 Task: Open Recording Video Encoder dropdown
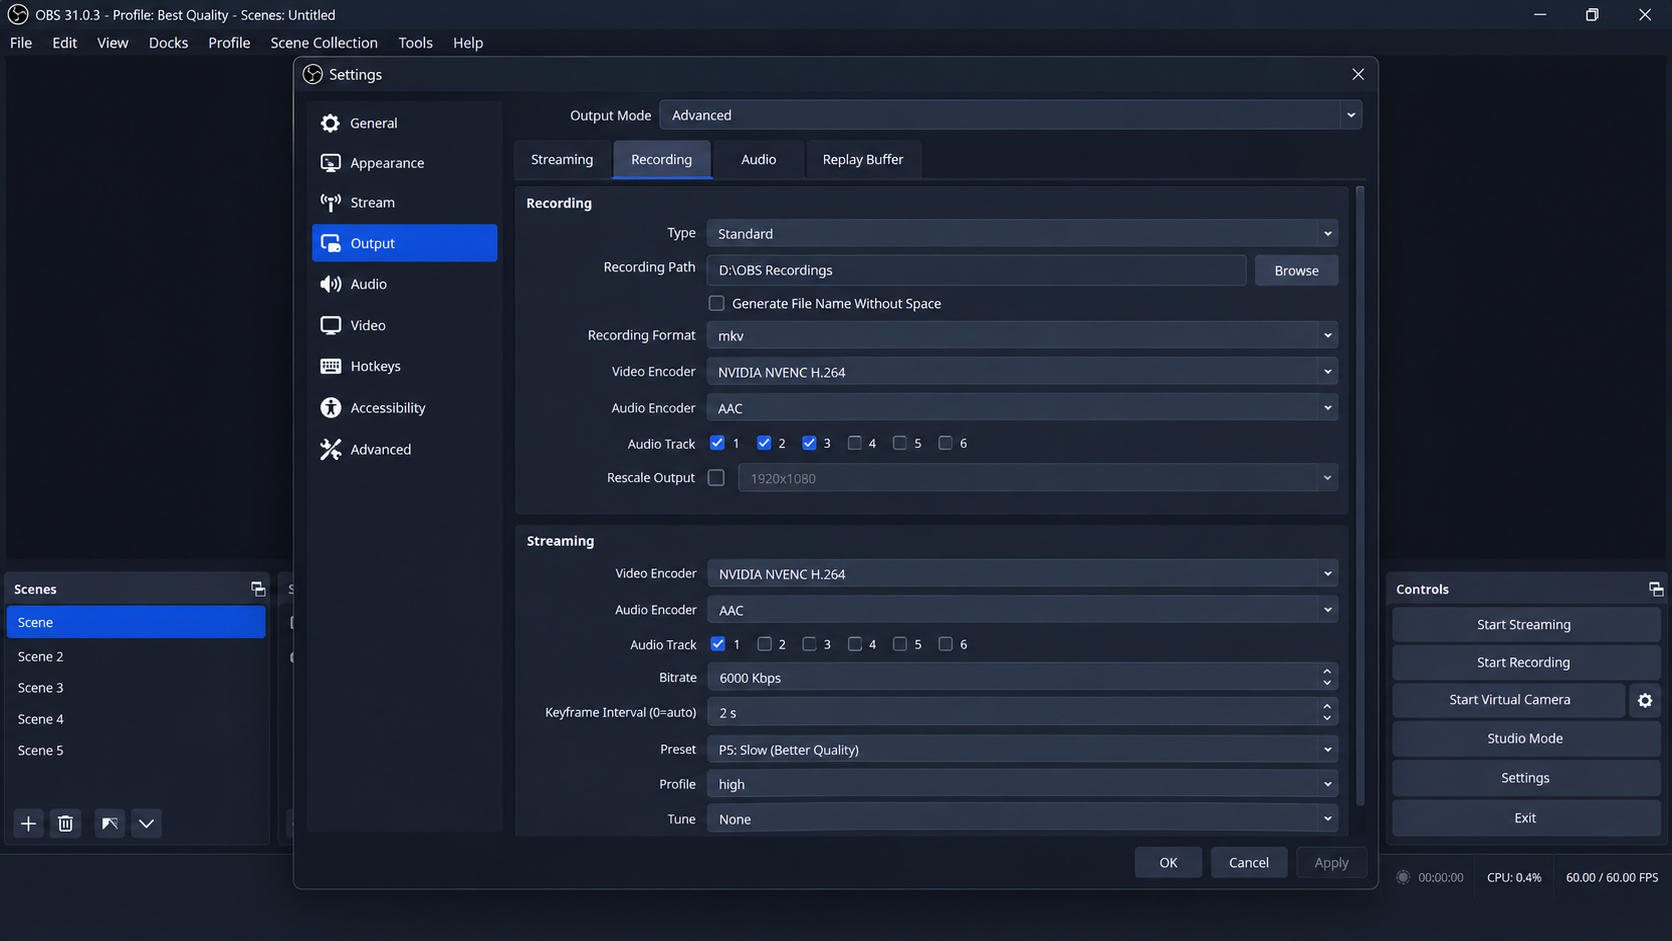[1022, 372]
